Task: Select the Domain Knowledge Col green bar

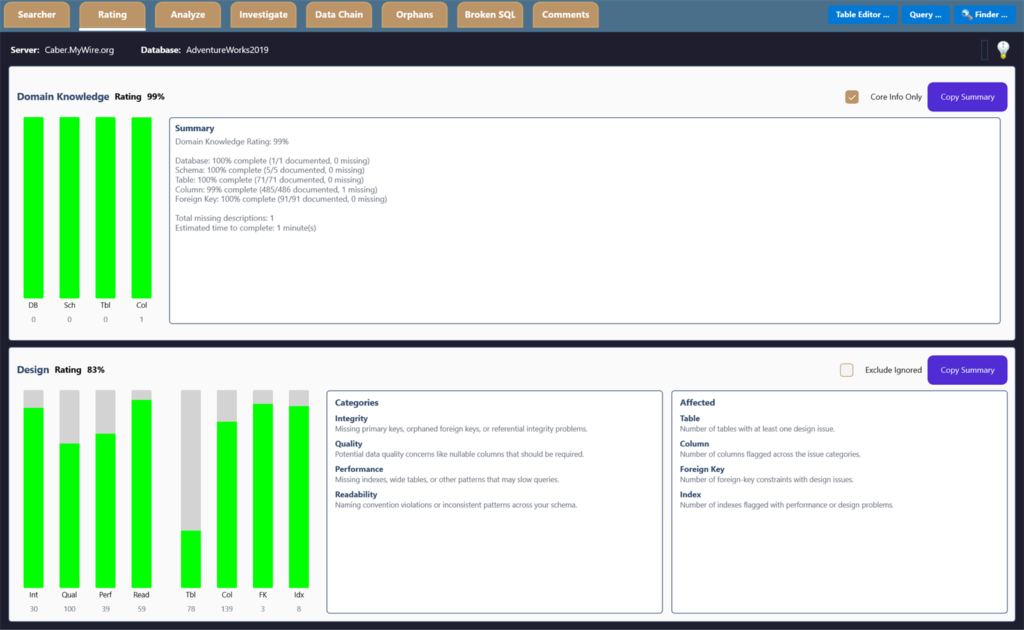Action: tap(141, 208)
